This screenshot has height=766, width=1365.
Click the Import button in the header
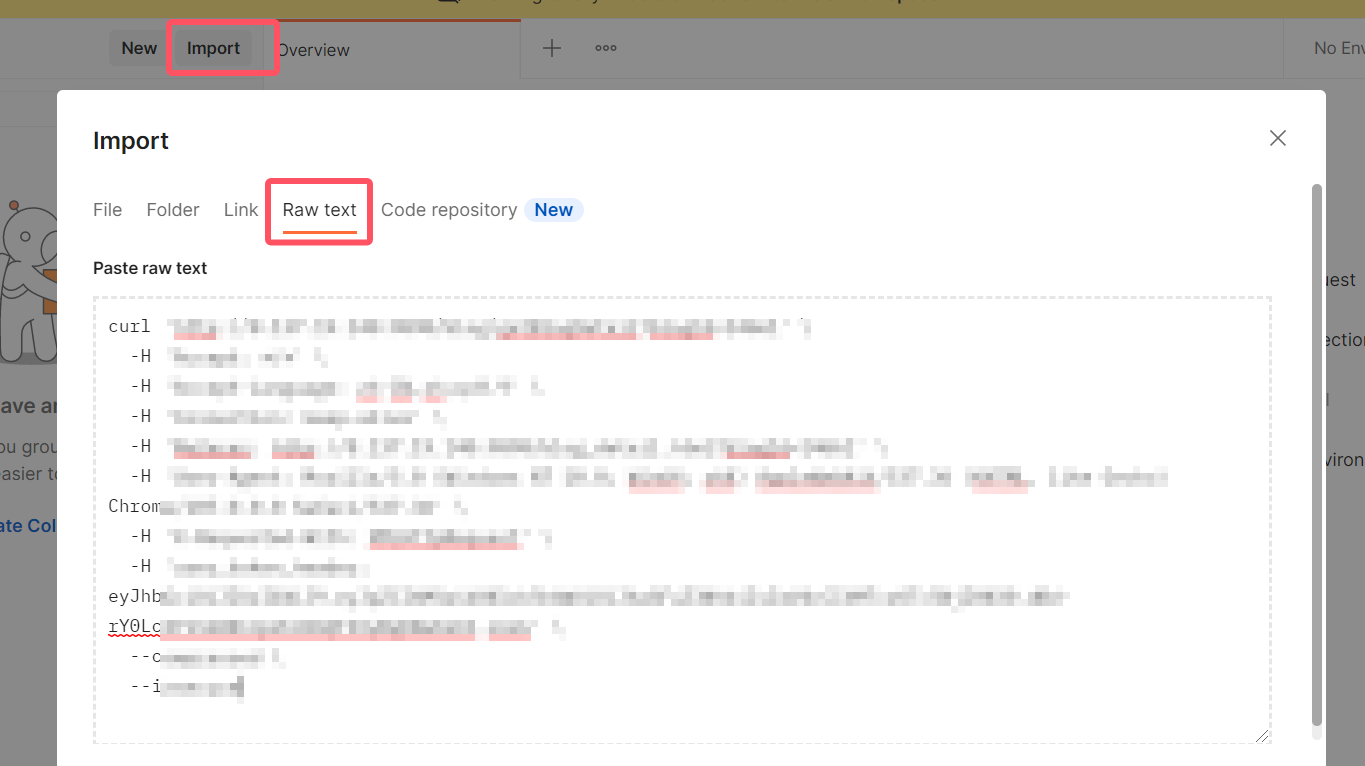[213, 48]
